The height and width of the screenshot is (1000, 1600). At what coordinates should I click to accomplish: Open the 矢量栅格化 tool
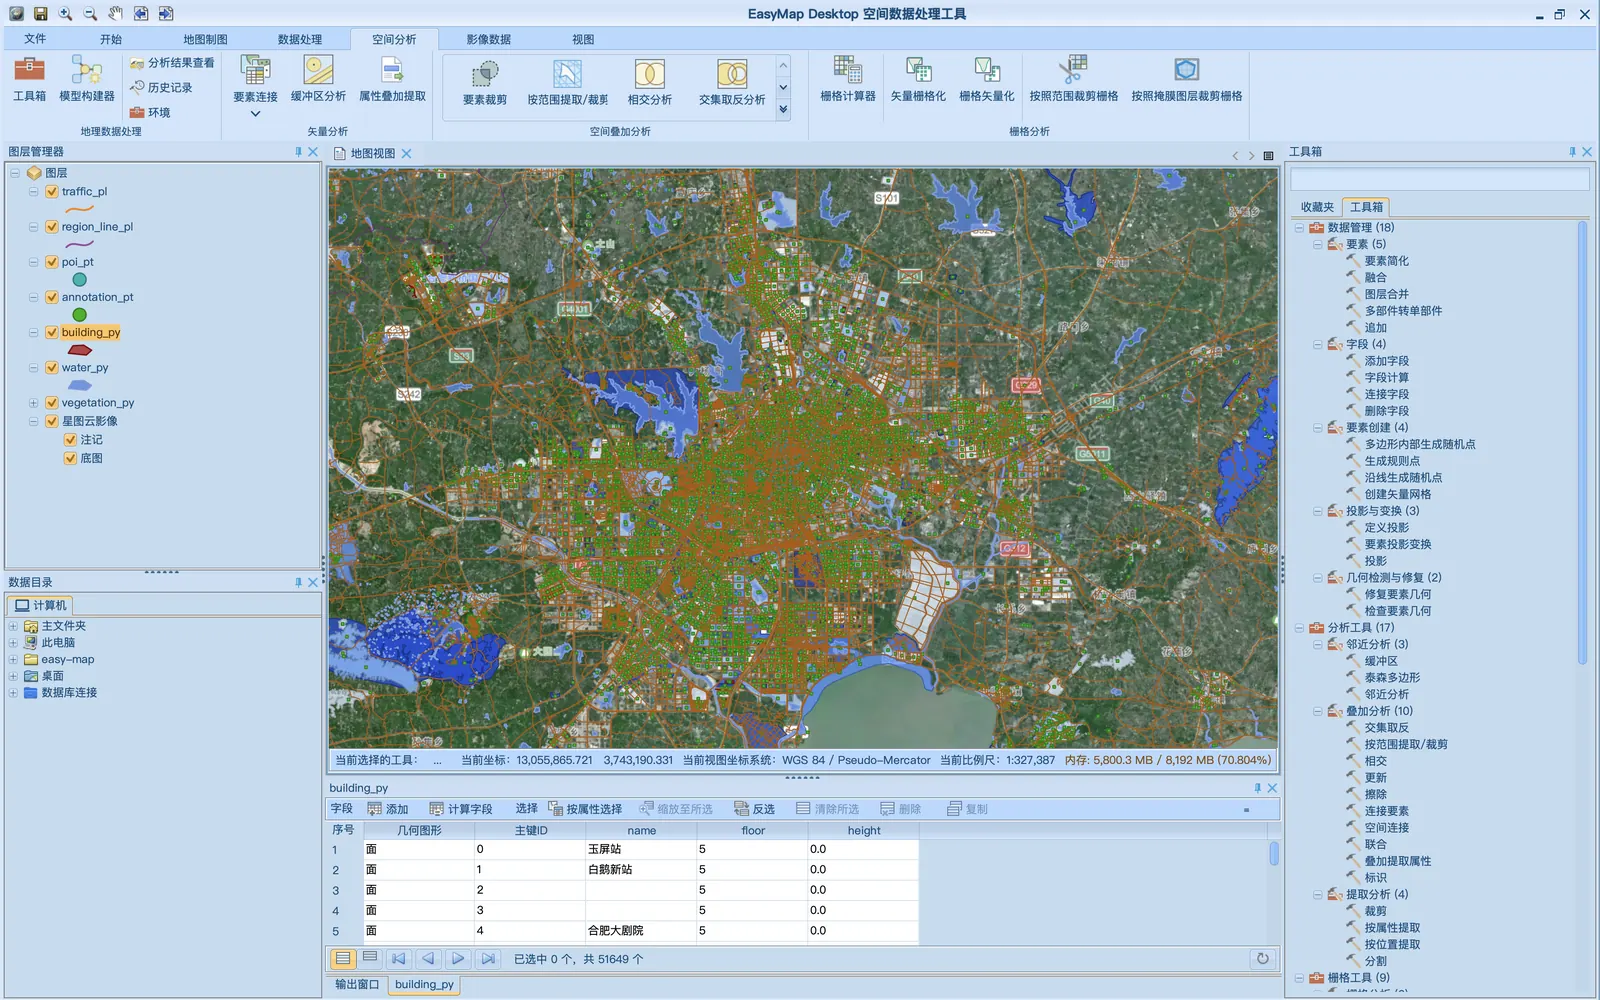click(x=918, y=80)
